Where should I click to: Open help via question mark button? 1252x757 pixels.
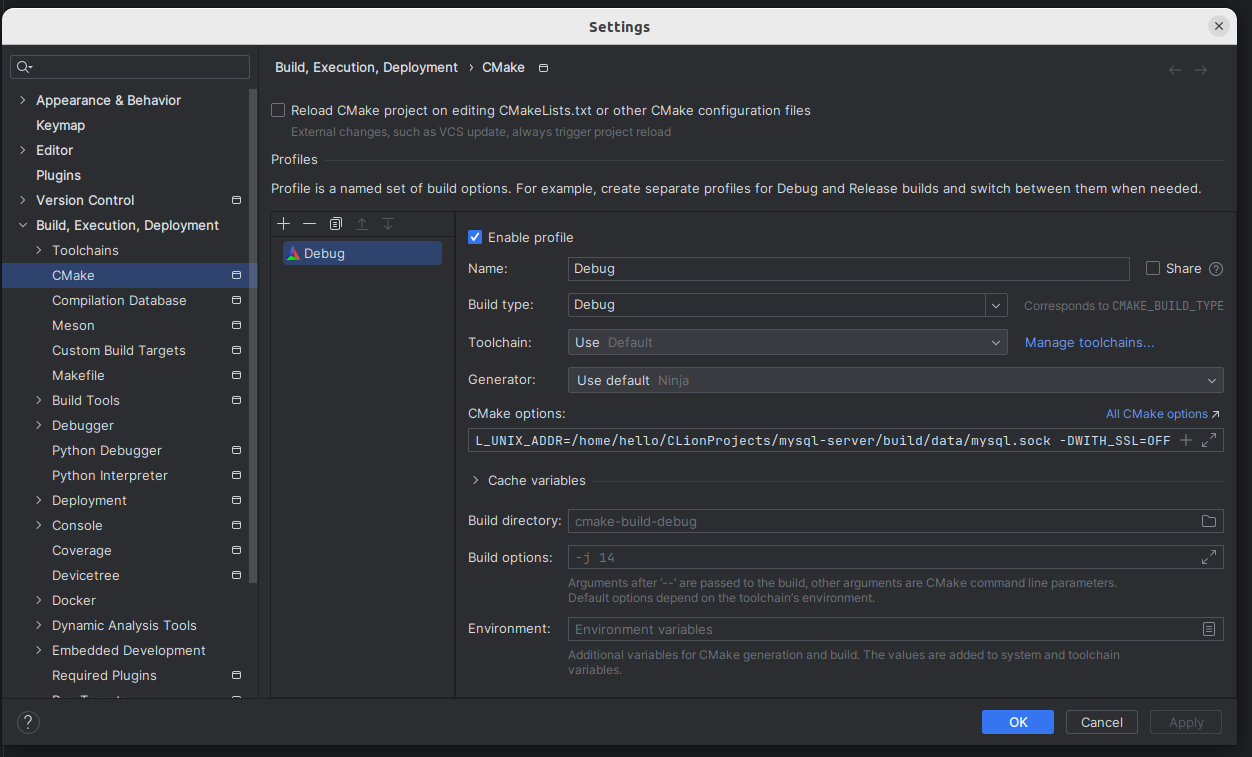(28, 722)
